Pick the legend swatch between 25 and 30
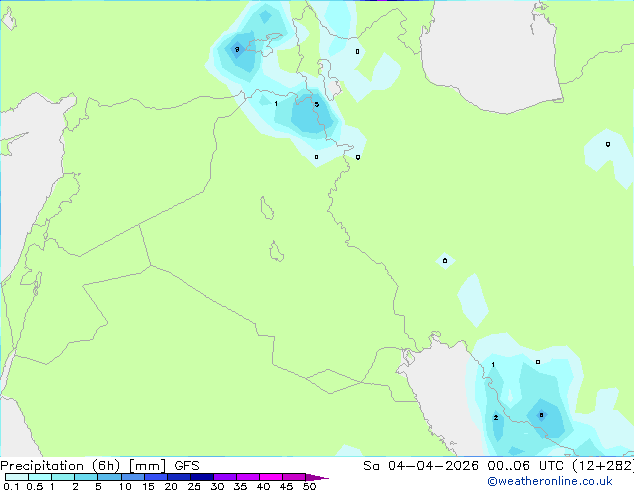The image size is (634, 490). [x=201, y=477]
